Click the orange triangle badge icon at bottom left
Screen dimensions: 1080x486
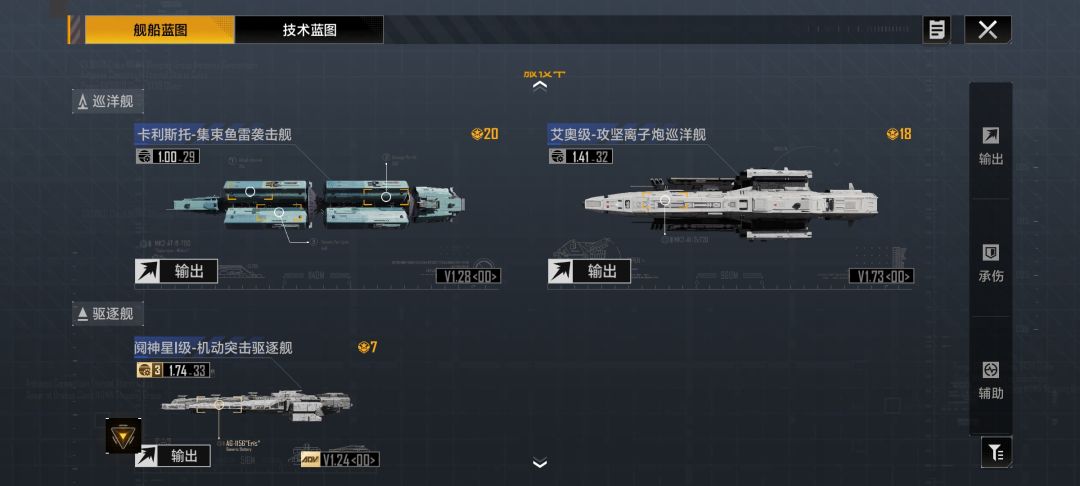(123, 435)
